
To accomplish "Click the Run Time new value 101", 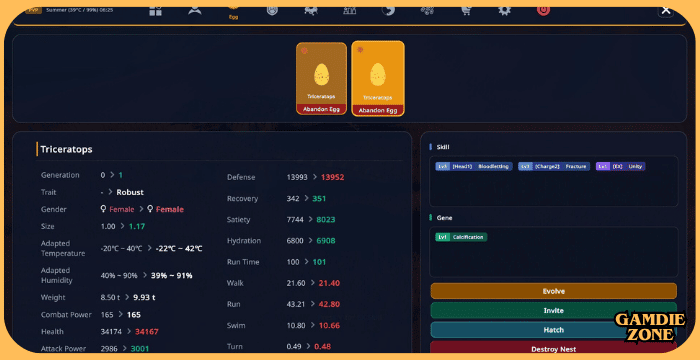I will [319, 262].
